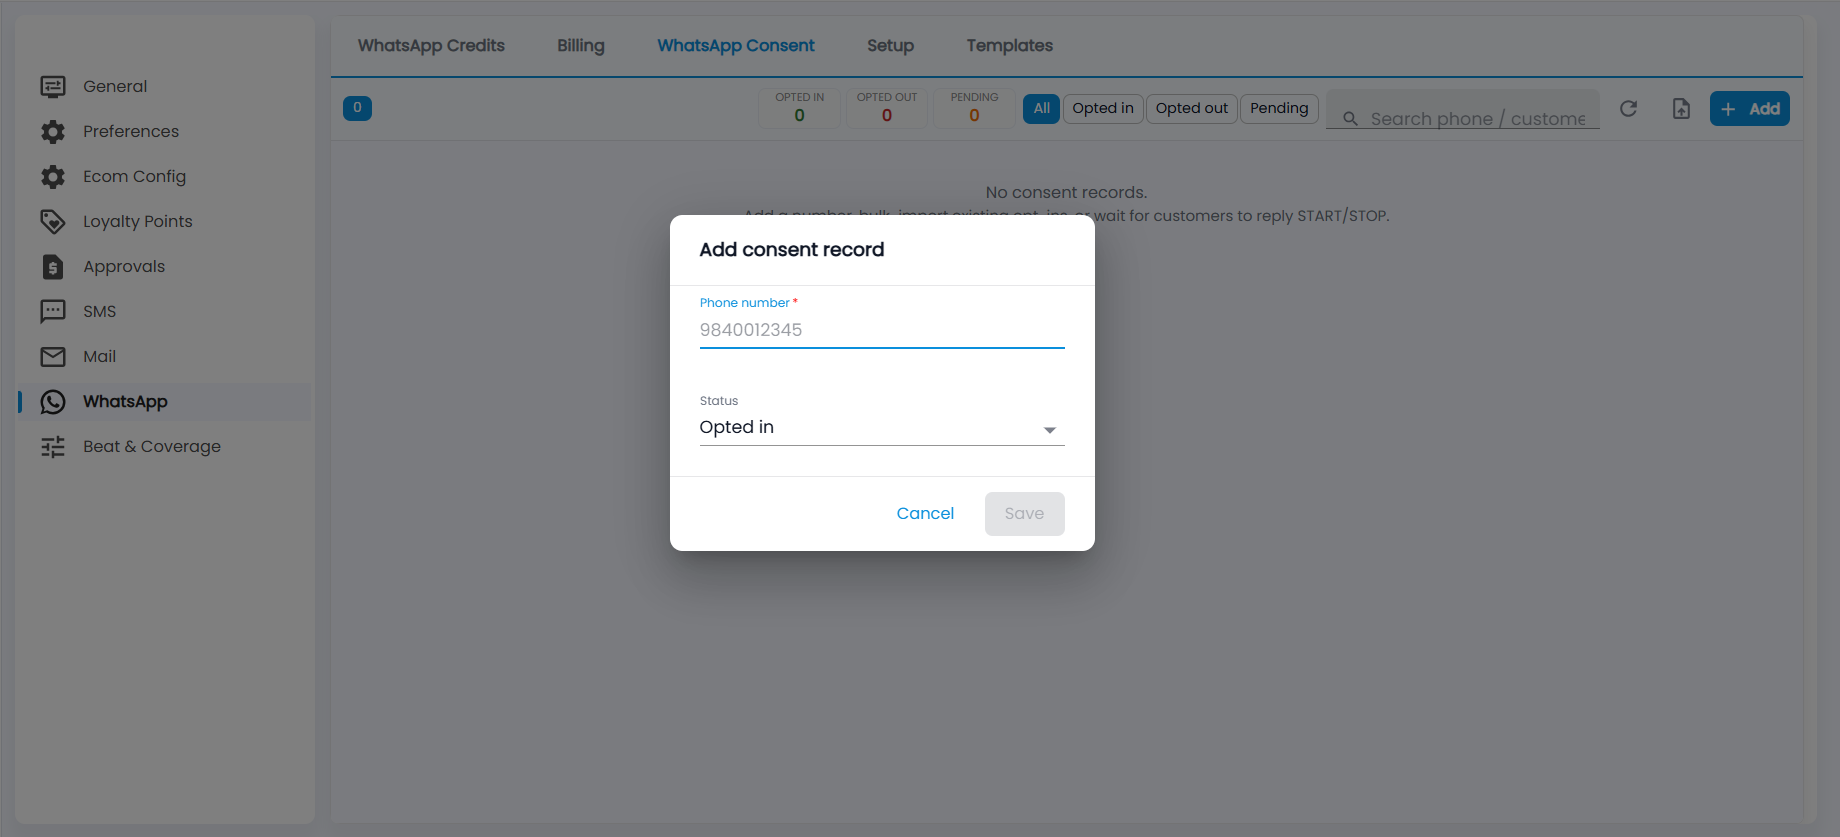1840x837 pixels.
Task: Filter by All consent records
Action: coord(1042,108)
